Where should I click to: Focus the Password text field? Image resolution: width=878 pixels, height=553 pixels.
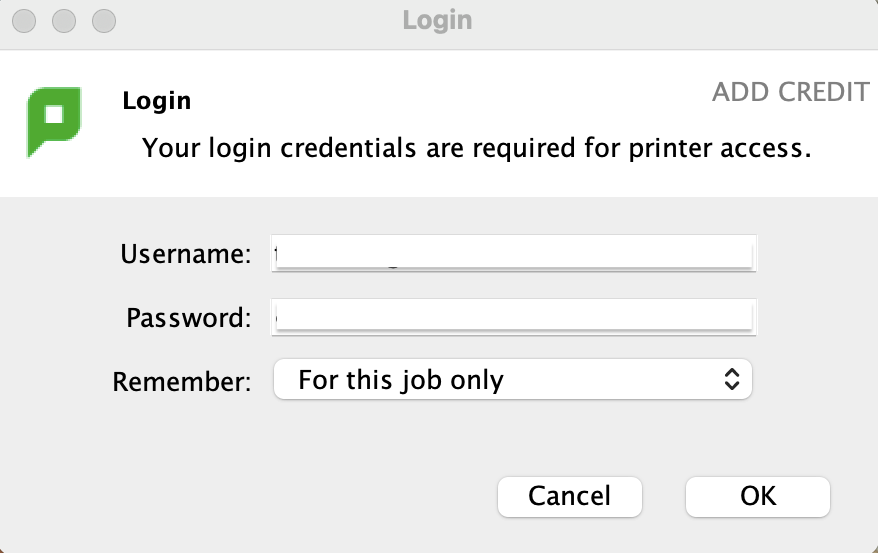tap(513, 317)
